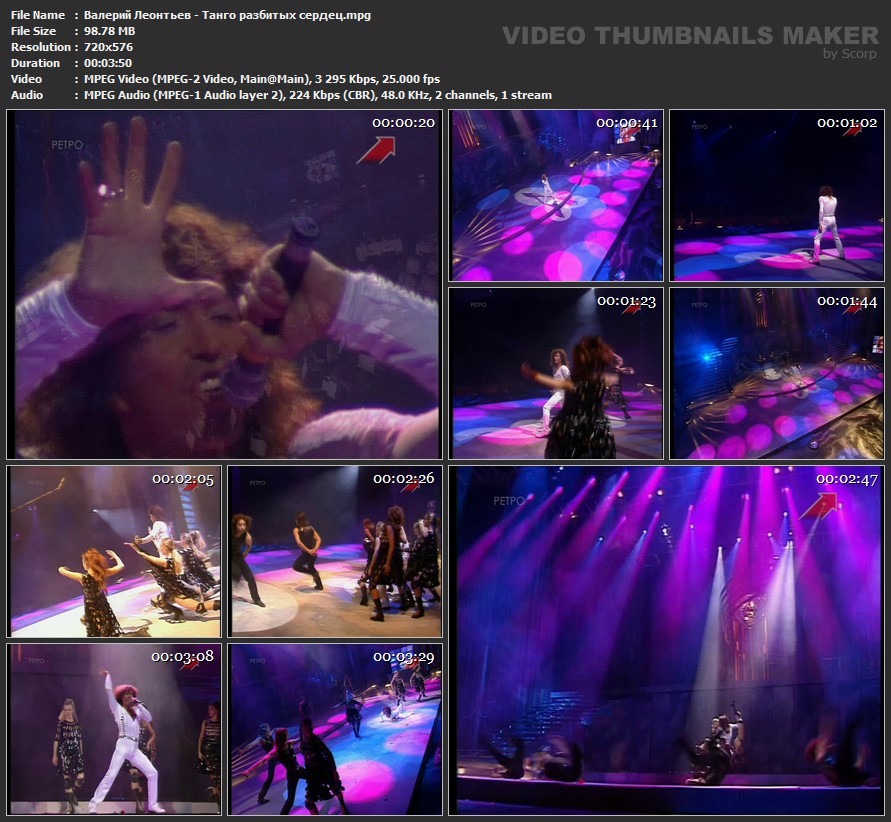The image size is (891, 822).
Task: Select the thumbnail stamped 00:02:47
Action: pyautogui.click(x=667, y=640)
